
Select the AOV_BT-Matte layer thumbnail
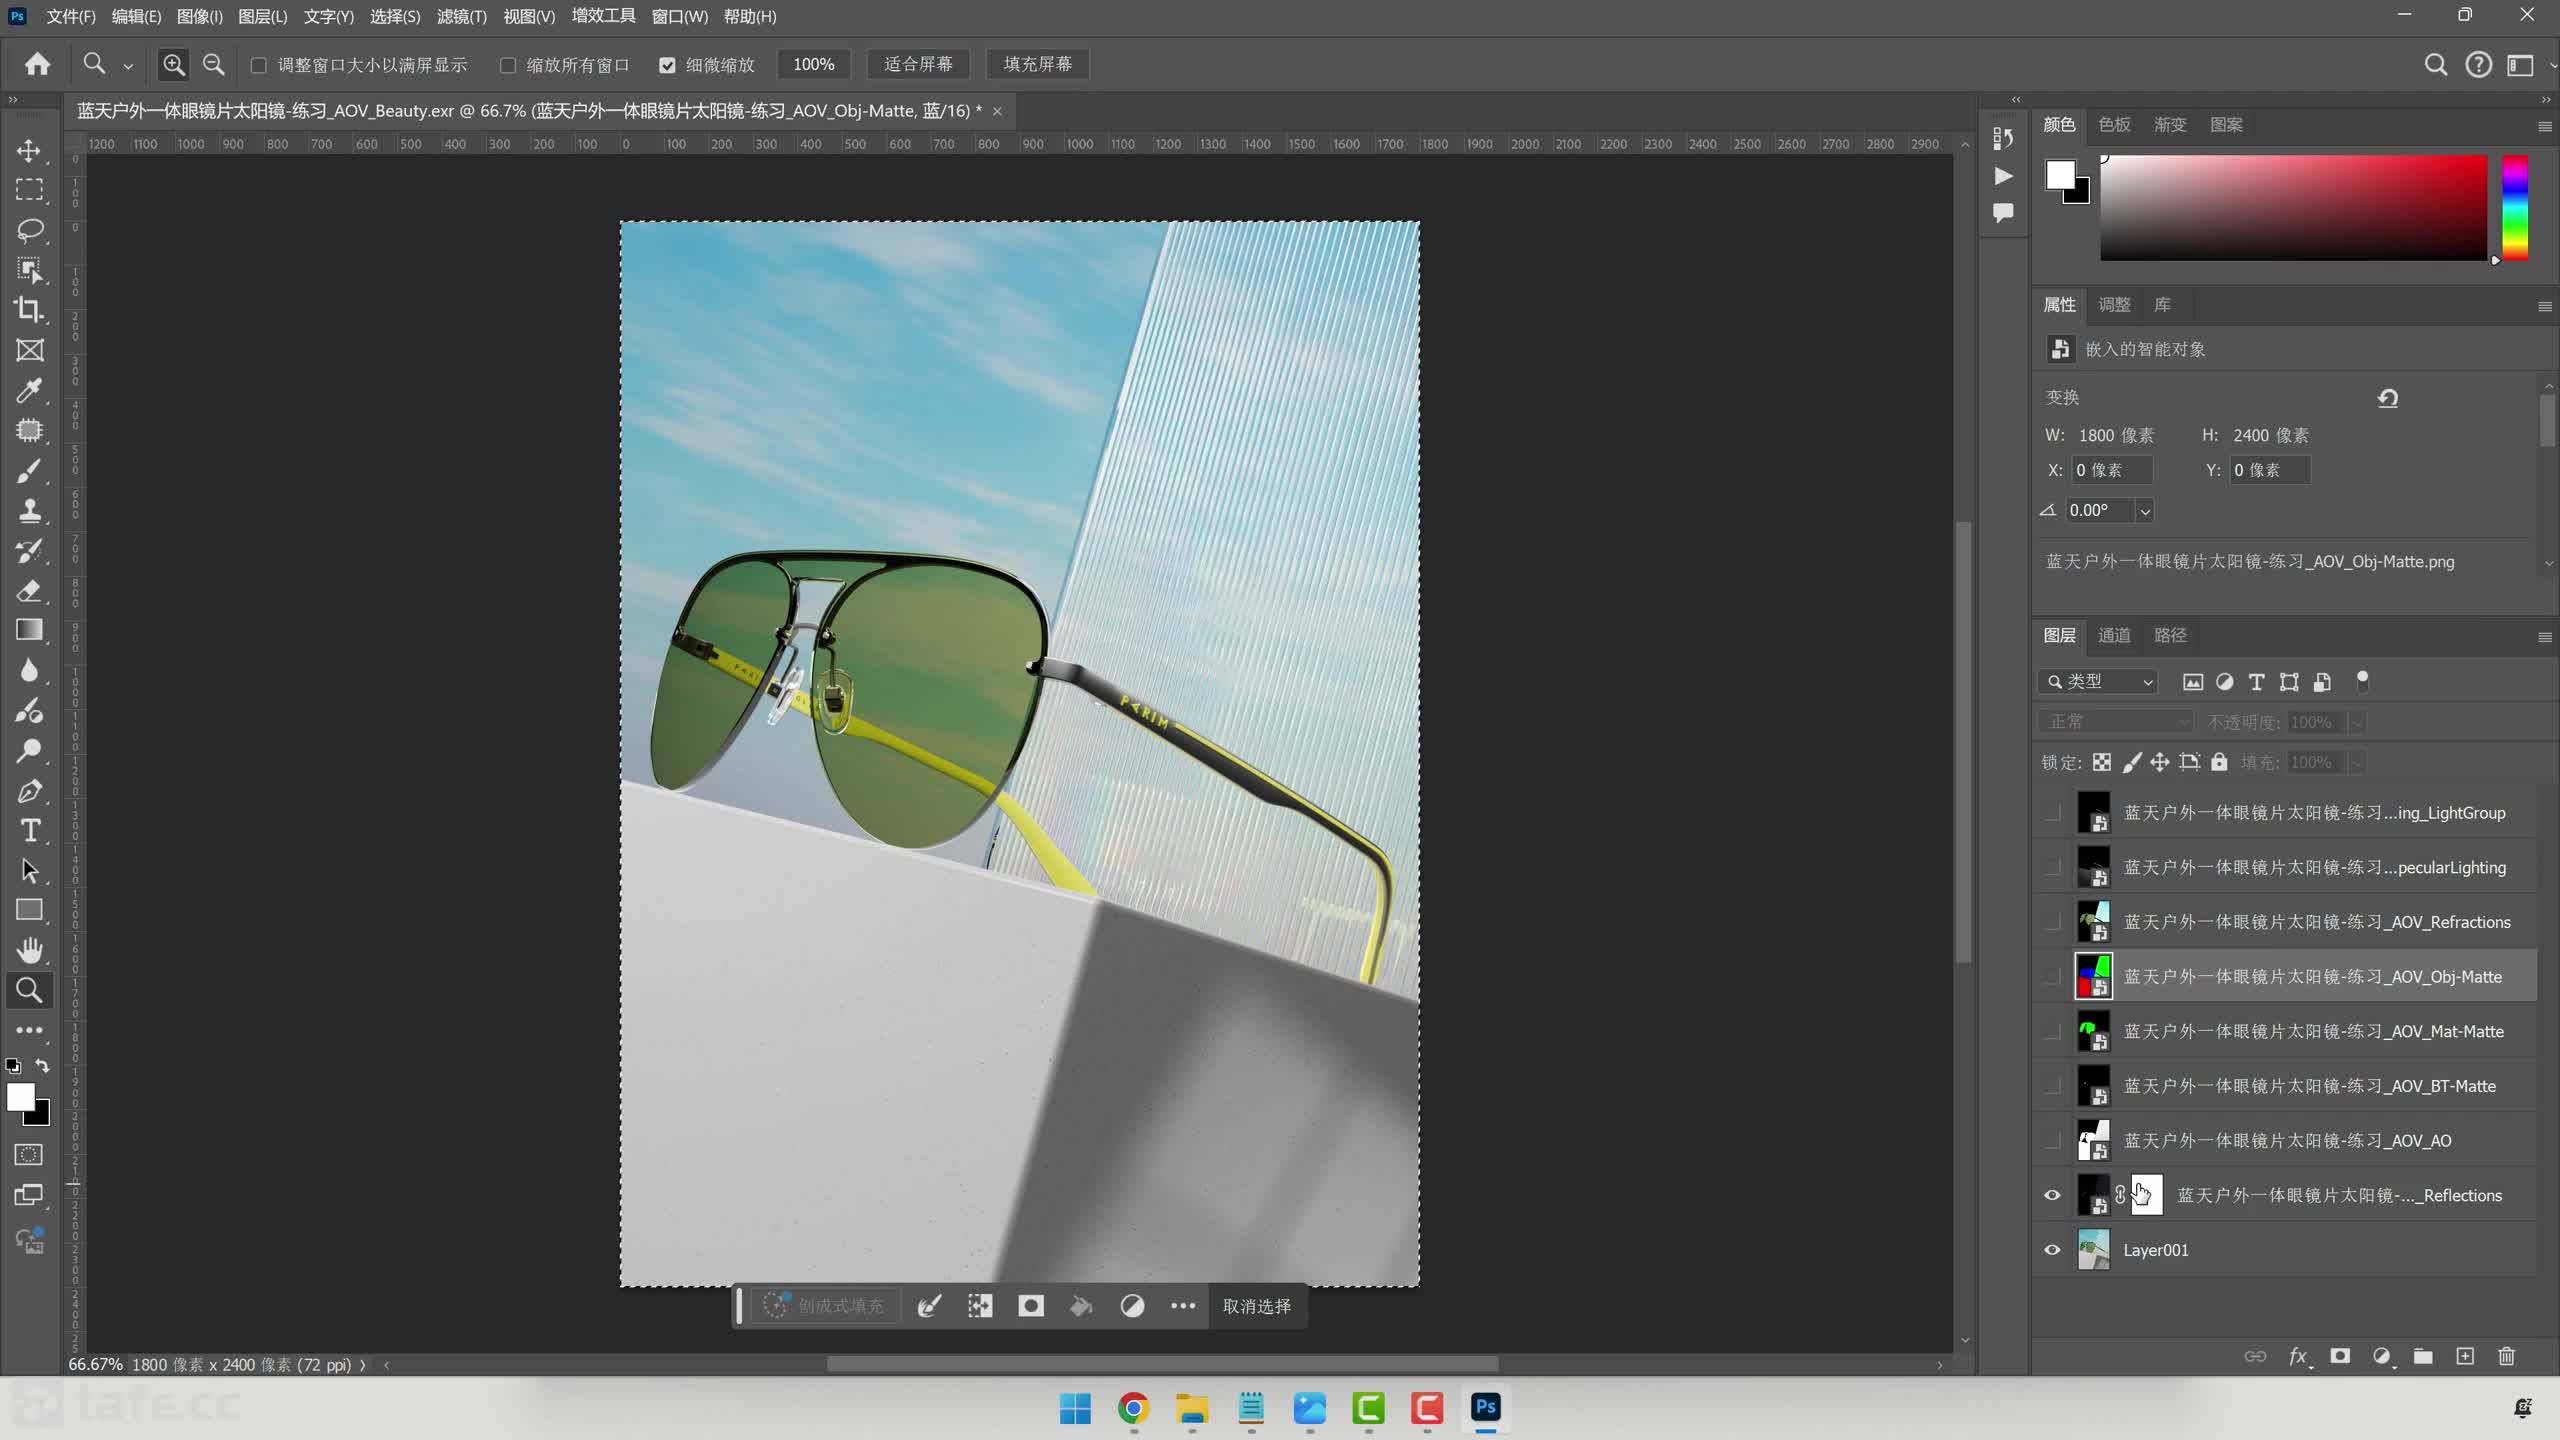(2094, 1086)
